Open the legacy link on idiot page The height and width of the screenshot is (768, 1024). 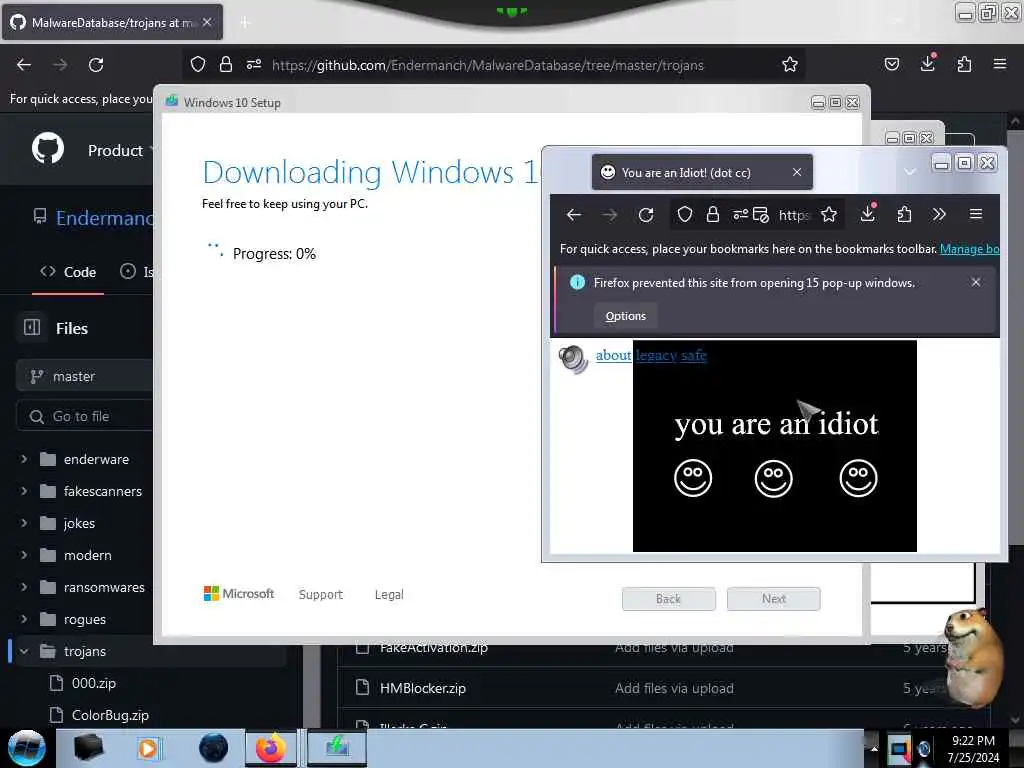coord(656,355)
